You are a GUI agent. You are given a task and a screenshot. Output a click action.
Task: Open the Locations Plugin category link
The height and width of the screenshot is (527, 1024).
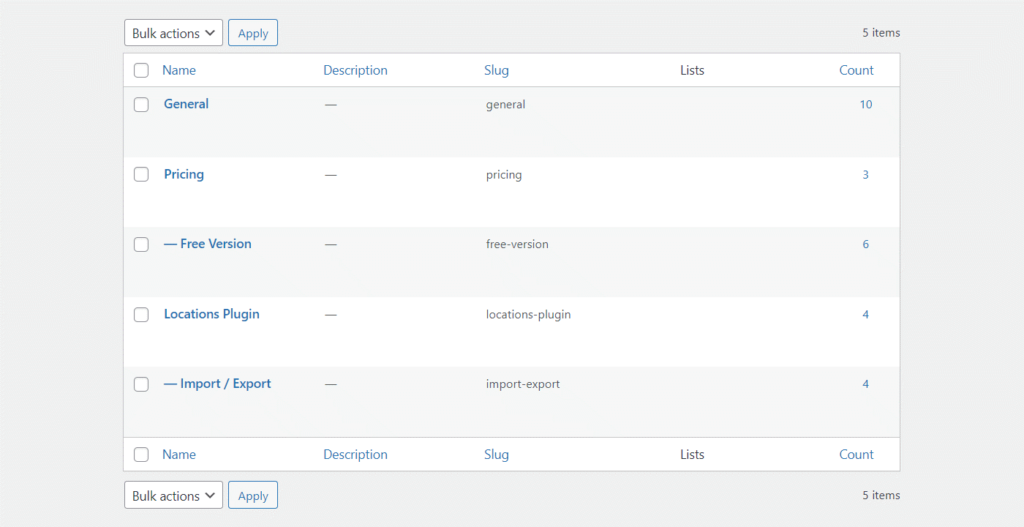coord(211,314)
